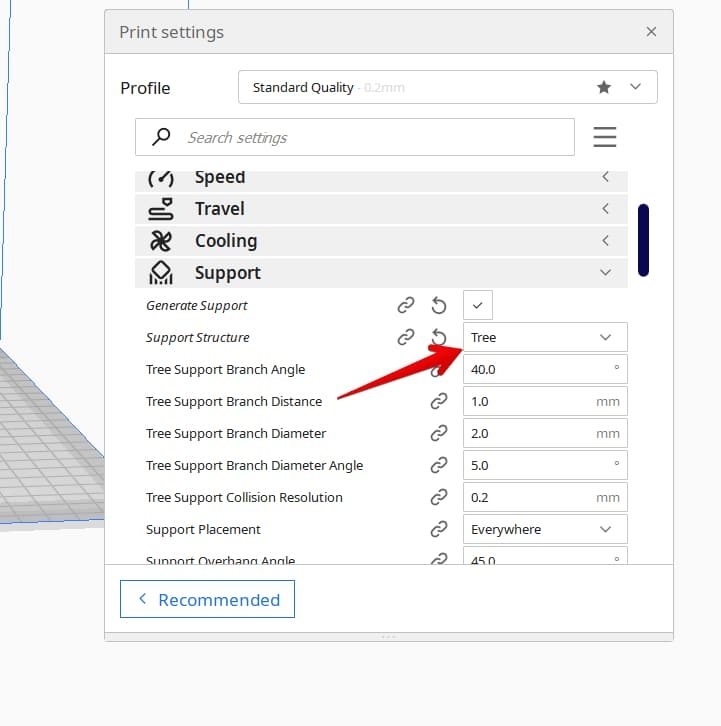Select the Tree Support Branch Diameter label

pos(236,433)
